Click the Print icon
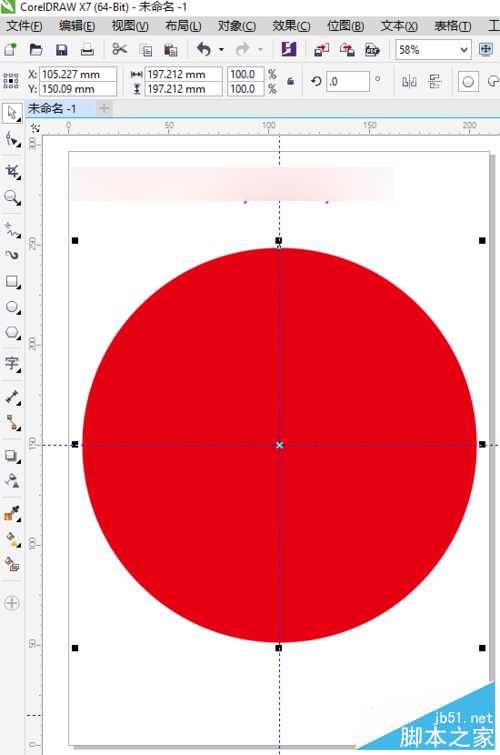Screen dimensions: 500x755 (87, 50)
